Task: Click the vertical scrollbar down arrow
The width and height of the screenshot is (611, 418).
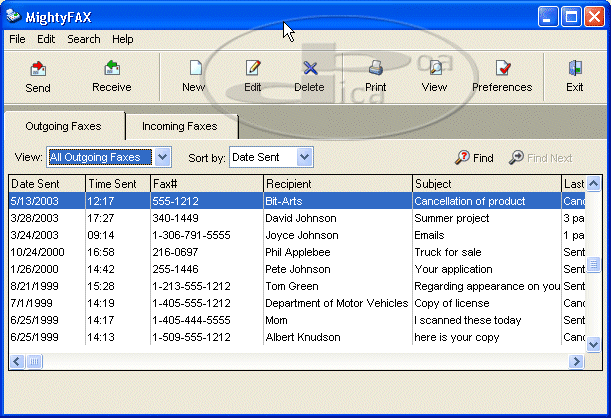Action: coord(593,344)
